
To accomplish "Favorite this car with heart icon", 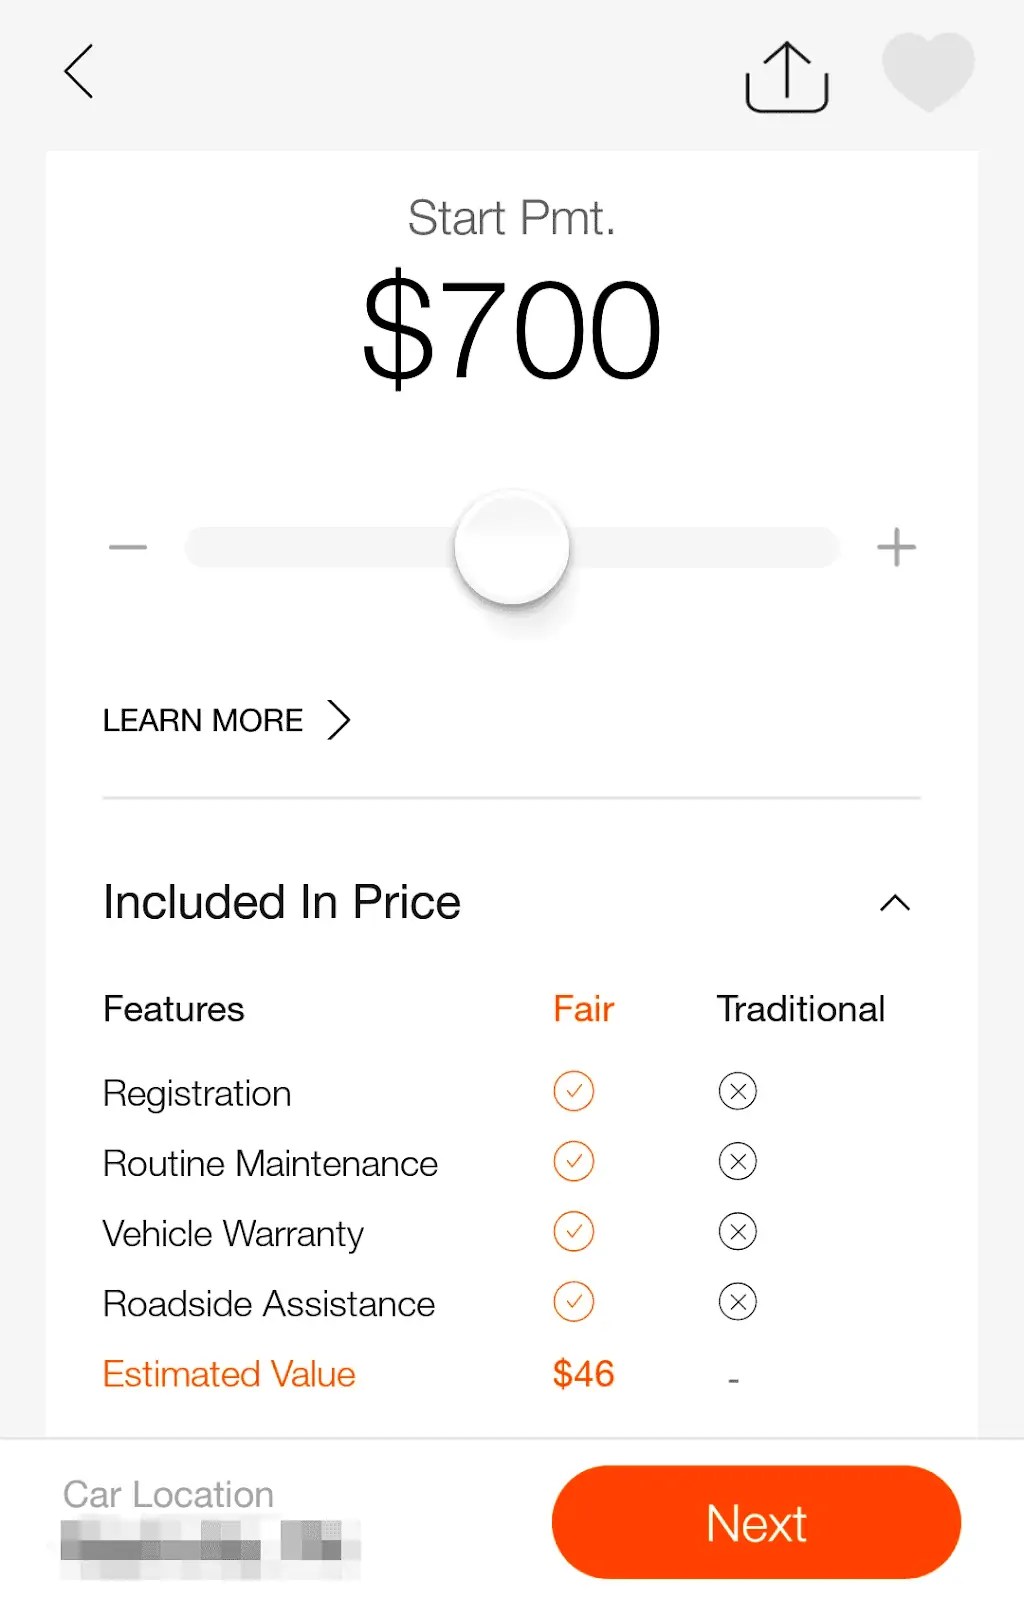I will [x=928, y=70].
